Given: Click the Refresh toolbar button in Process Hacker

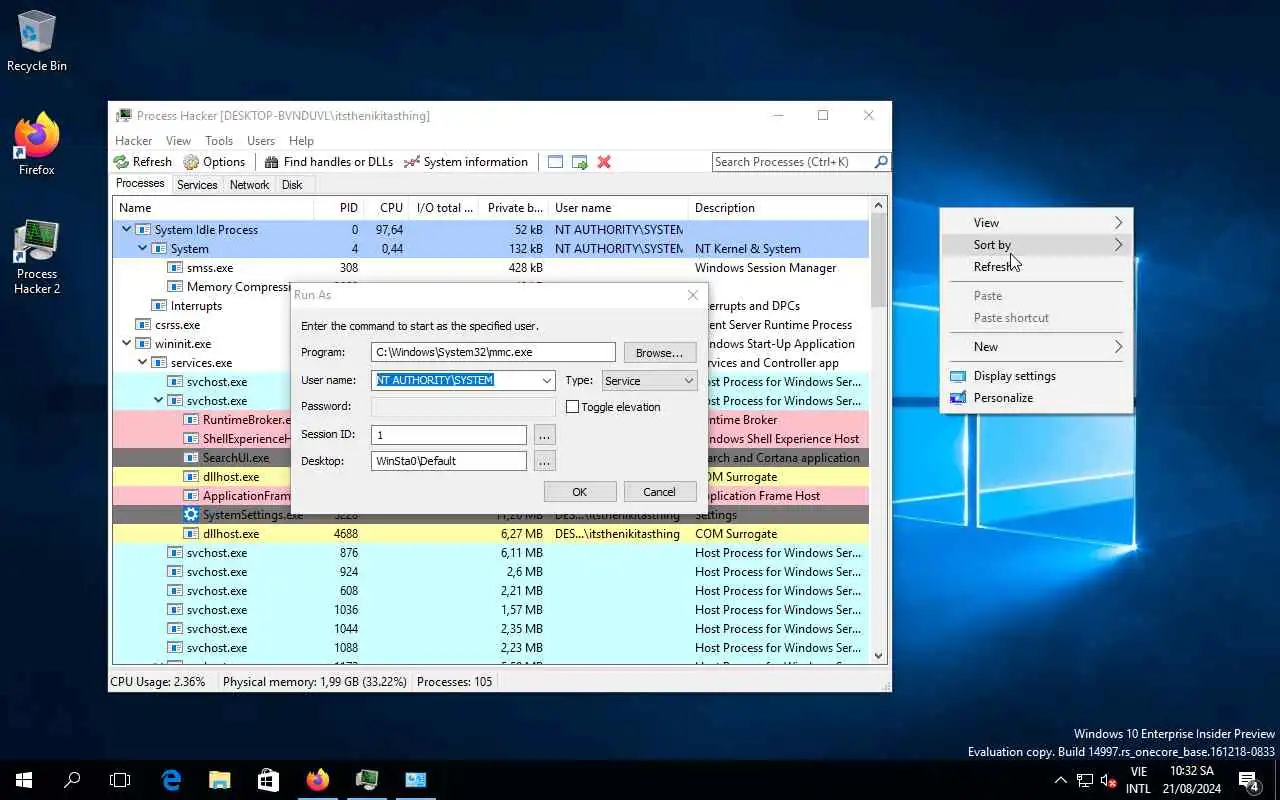Looking at the screenshot, I should pos(143,162).
